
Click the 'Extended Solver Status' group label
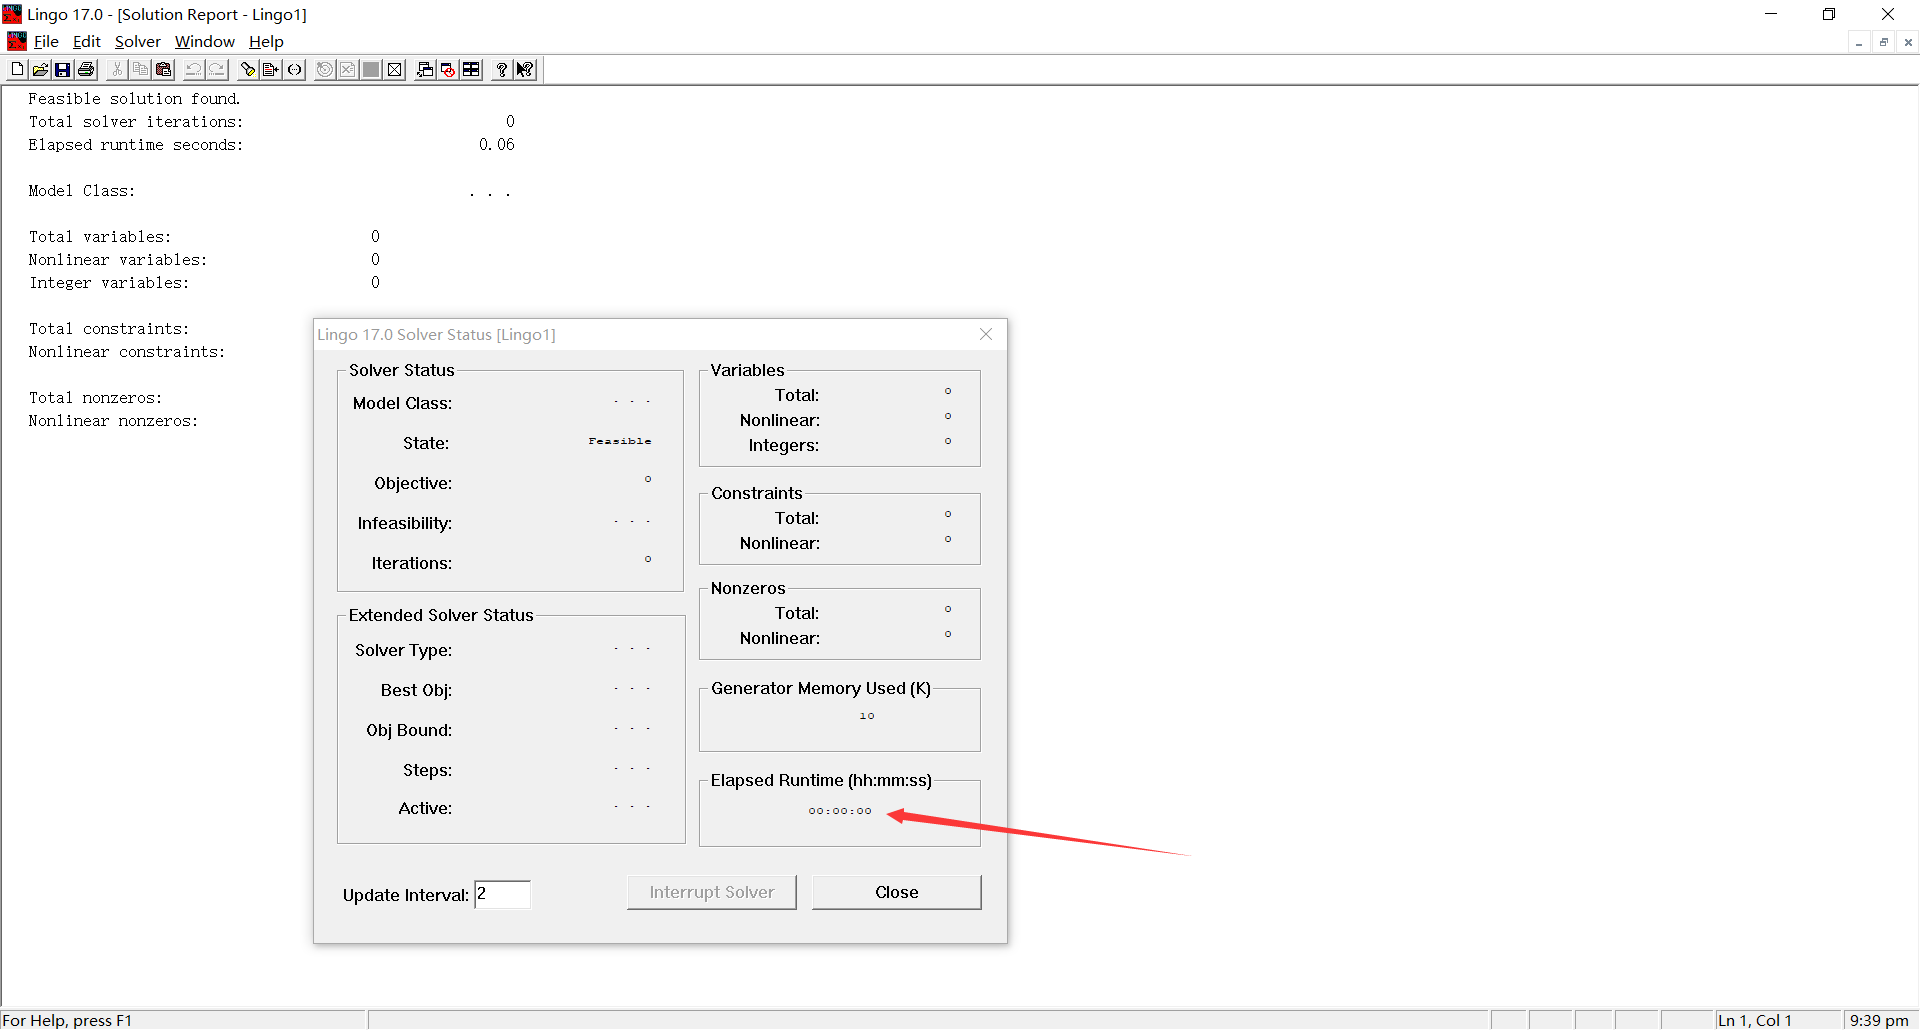pos(441,615)
